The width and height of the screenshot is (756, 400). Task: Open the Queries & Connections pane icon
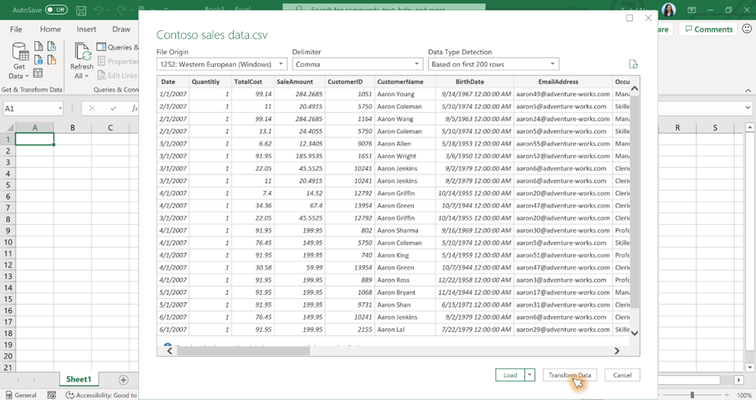[101, 47]
